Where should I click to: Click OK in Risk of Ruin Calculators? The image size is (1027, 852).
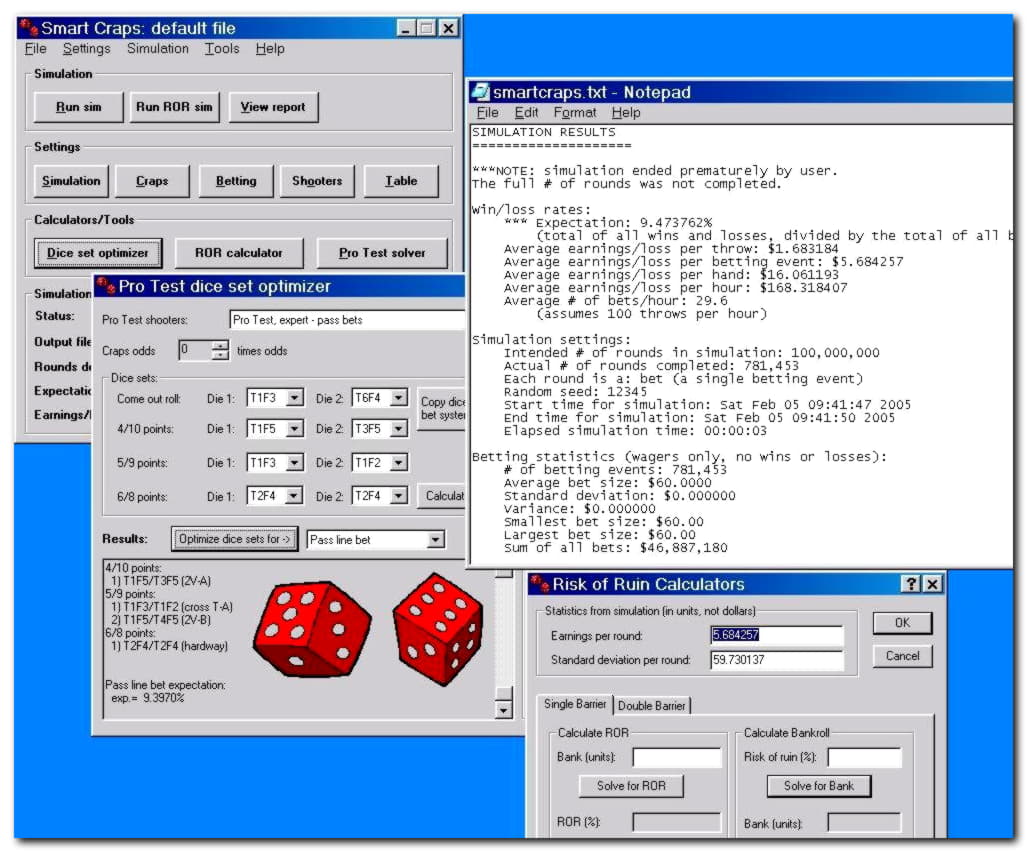coord(902,623)
